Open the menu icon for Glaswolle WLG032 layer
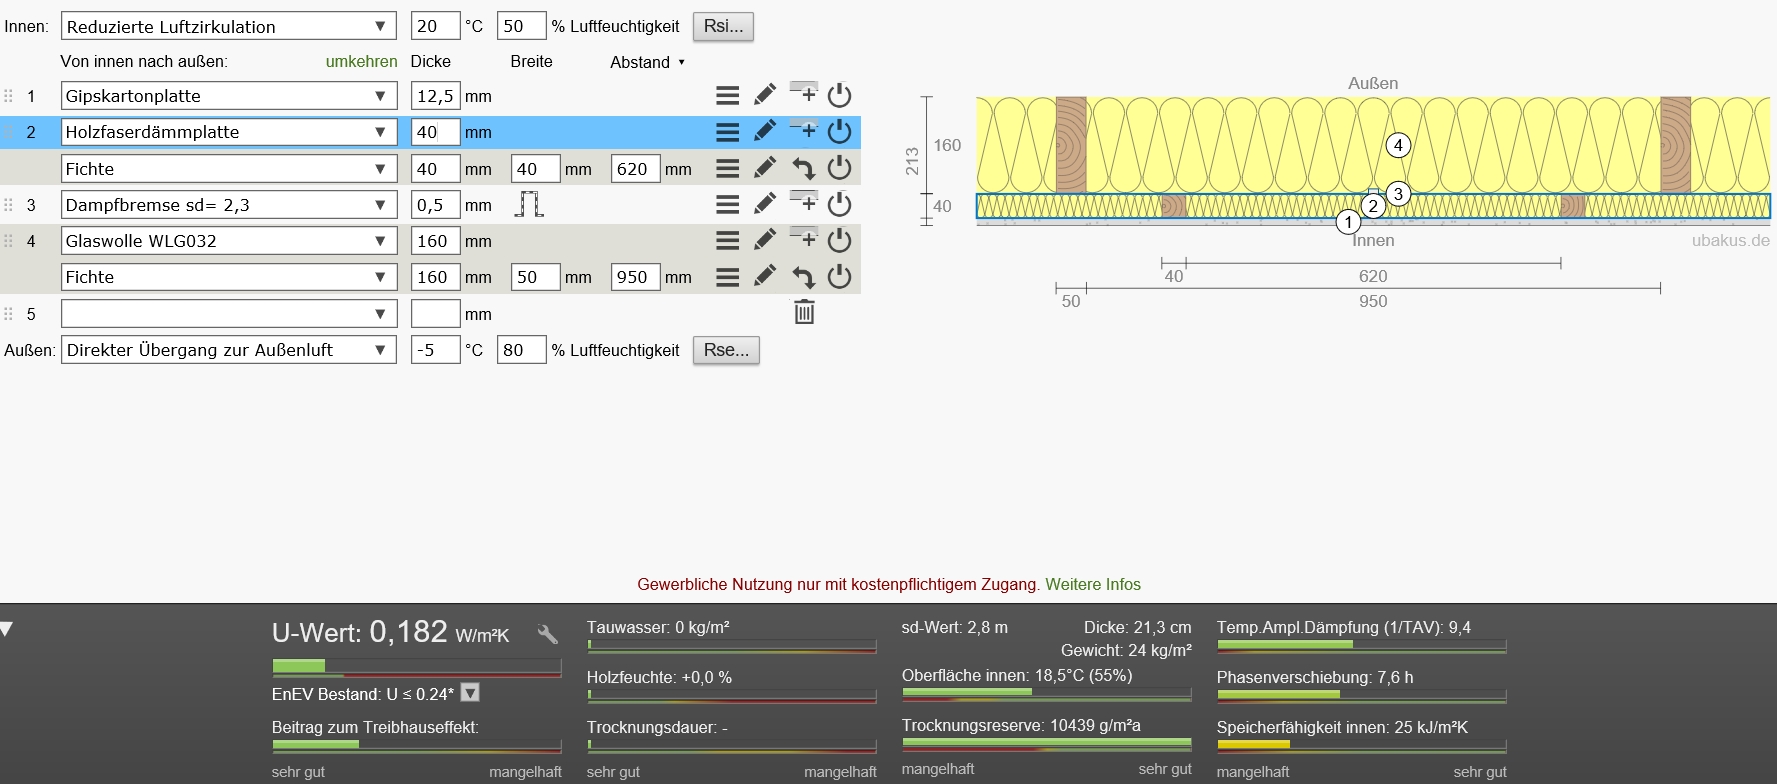 (x=727, y=241)
